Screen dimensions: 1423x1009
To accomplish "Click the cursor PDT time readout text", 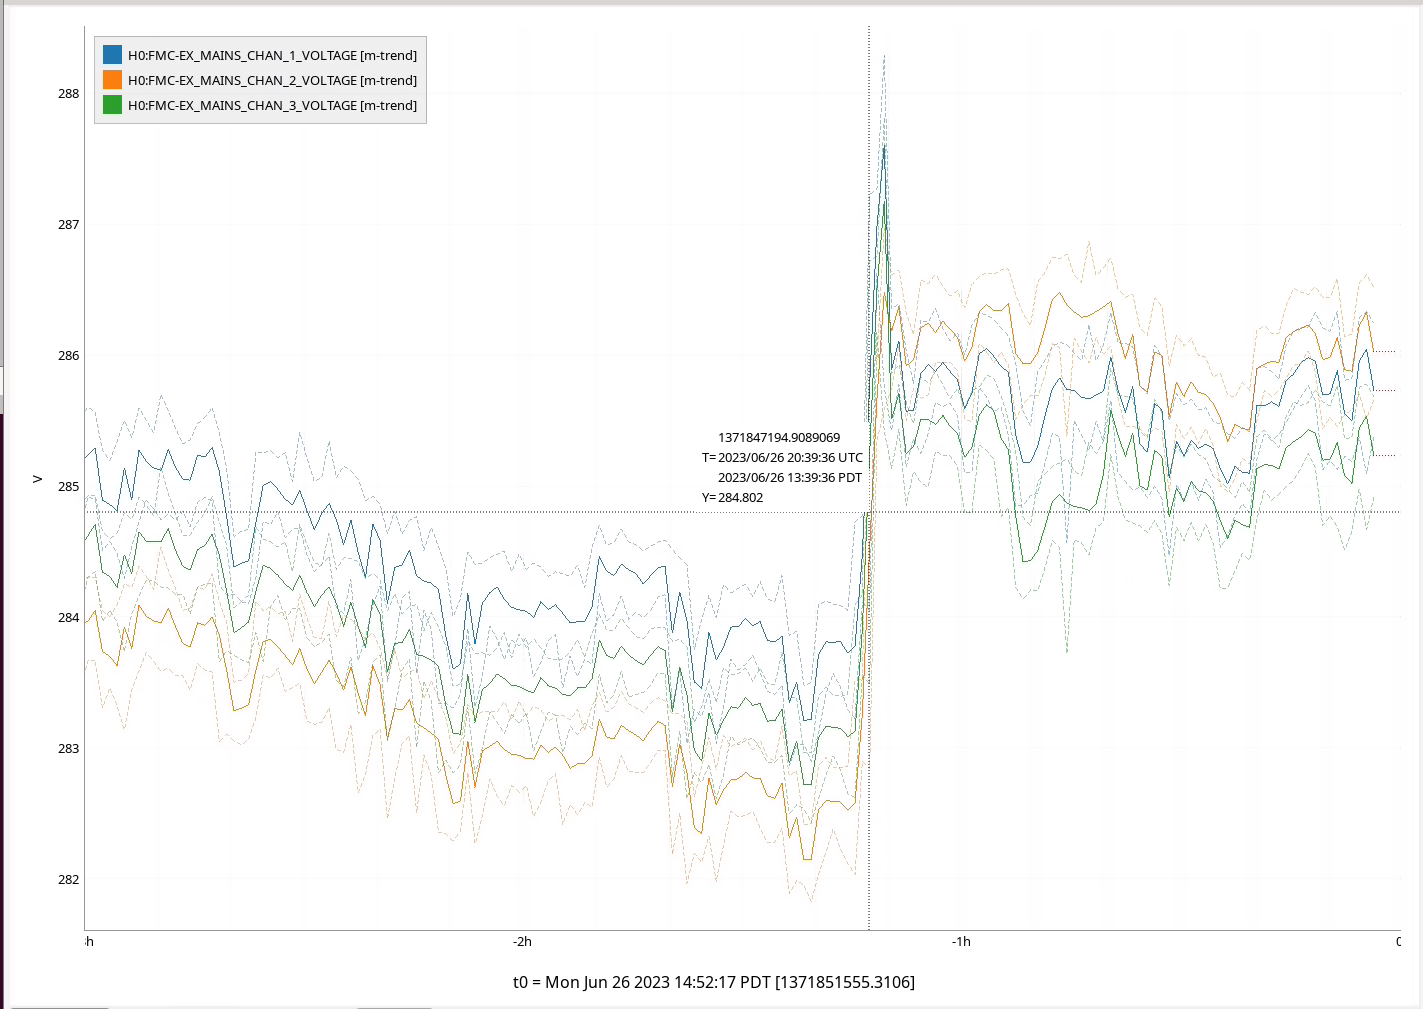I will point(789,478).
